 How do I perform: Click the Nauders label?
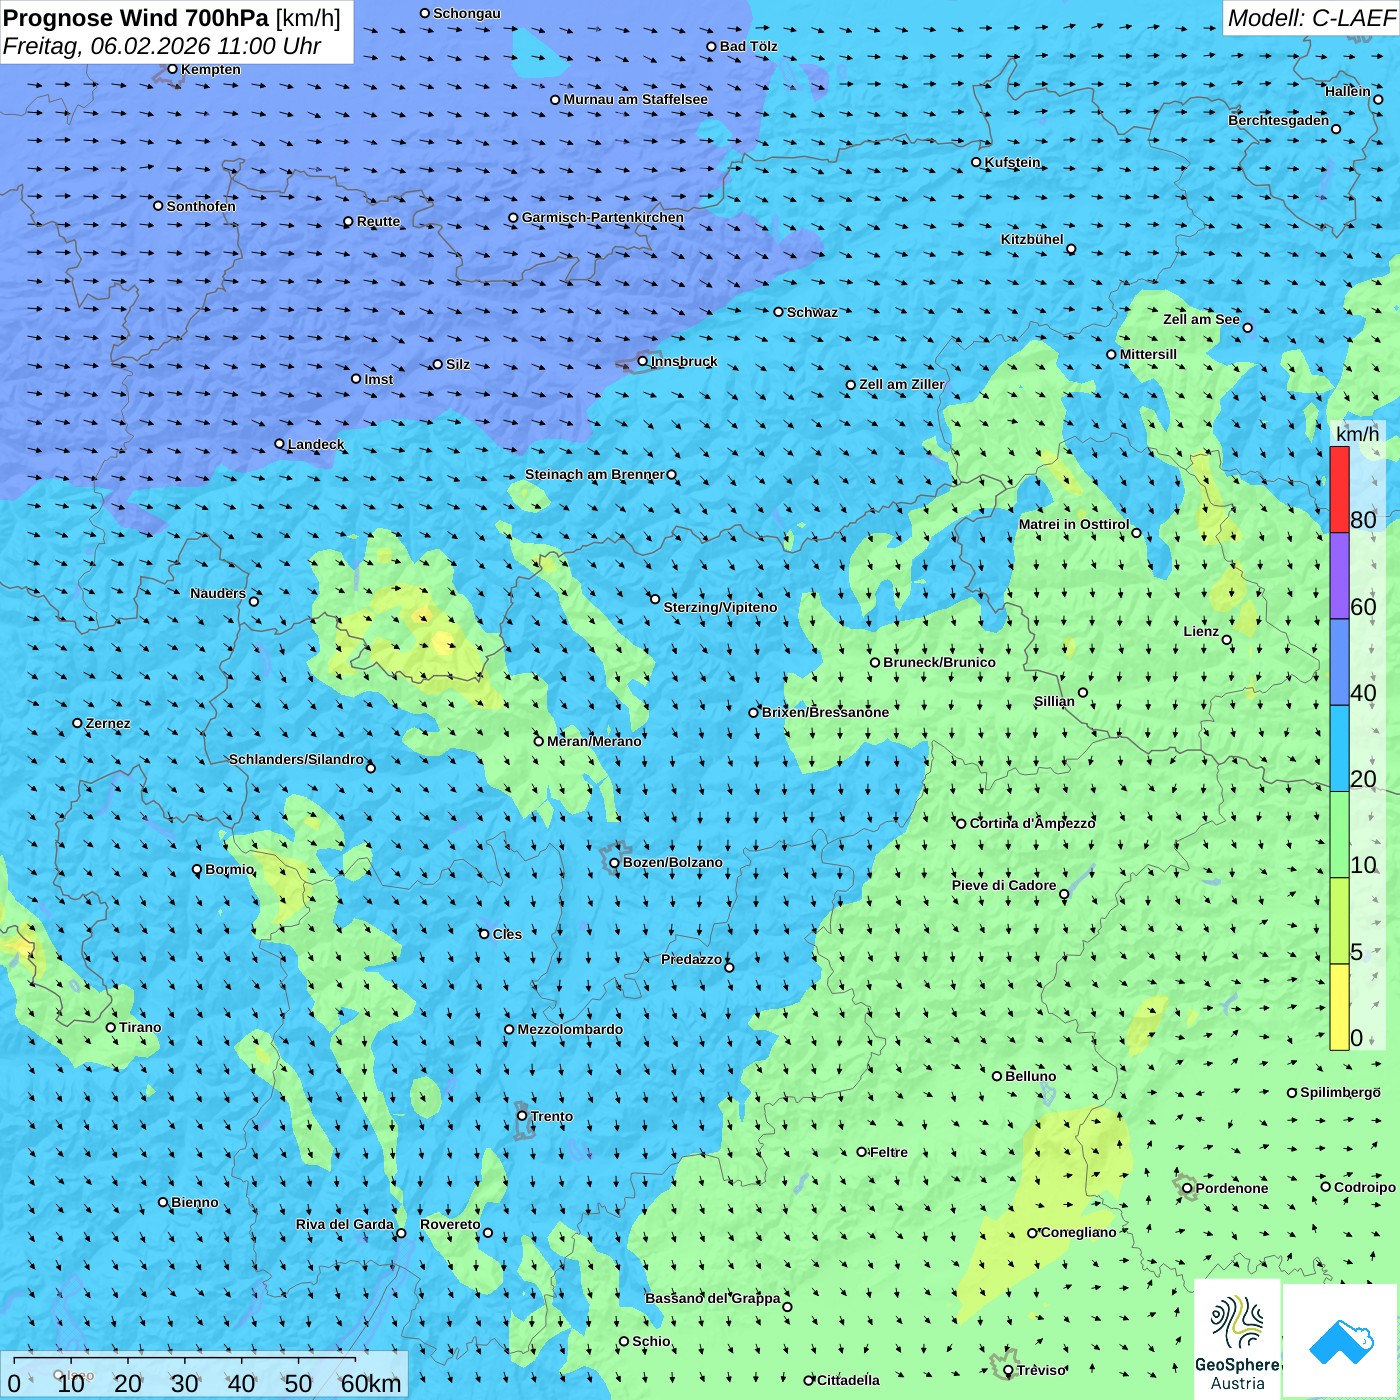(218, 593)
